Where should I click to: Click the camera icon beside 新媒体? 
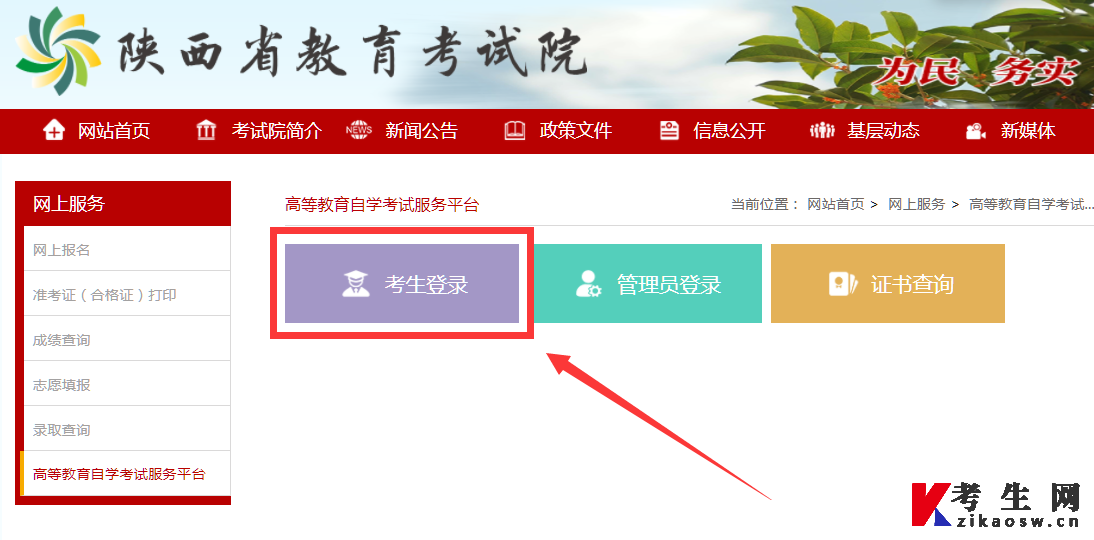(975, 130)
